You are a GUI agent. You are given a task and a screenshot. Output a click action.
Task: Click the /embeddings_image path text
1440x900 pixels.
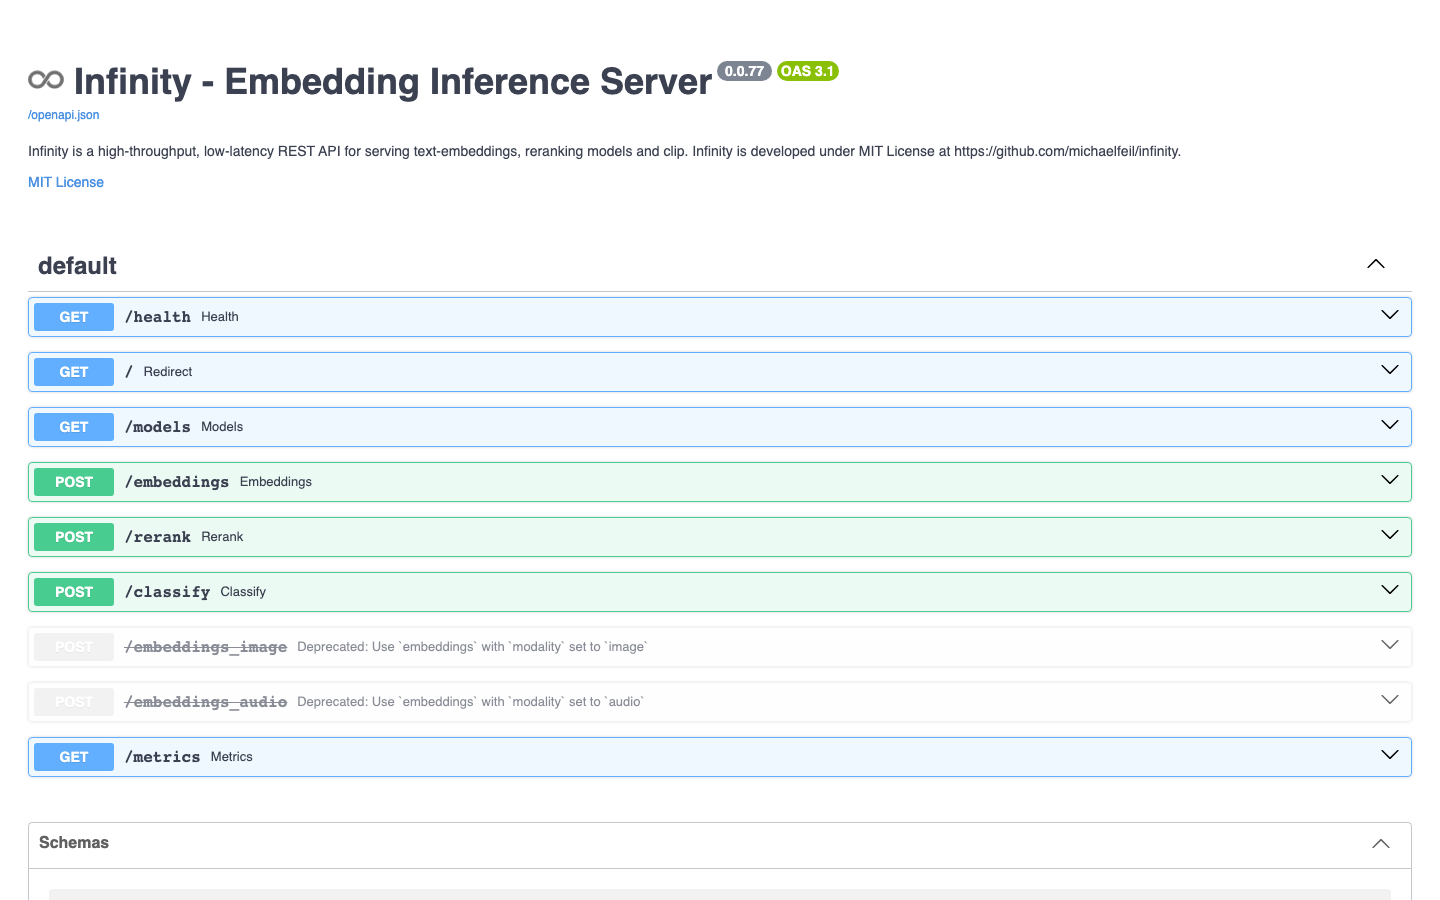pyautogui.click(x=206, y=647)
